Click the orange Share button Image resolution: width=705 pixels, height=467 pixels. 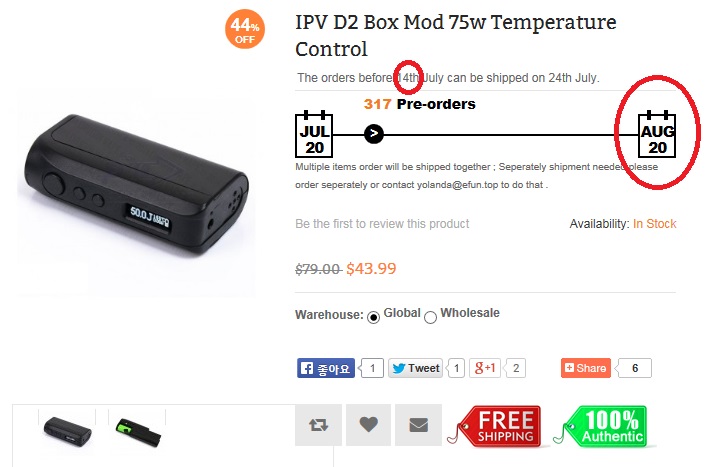pos(585,368)
